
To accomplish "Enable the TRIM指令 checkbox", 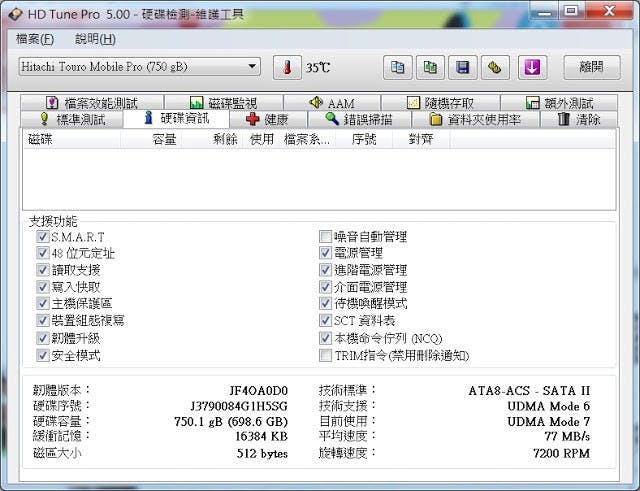I will tap(325, 355).
